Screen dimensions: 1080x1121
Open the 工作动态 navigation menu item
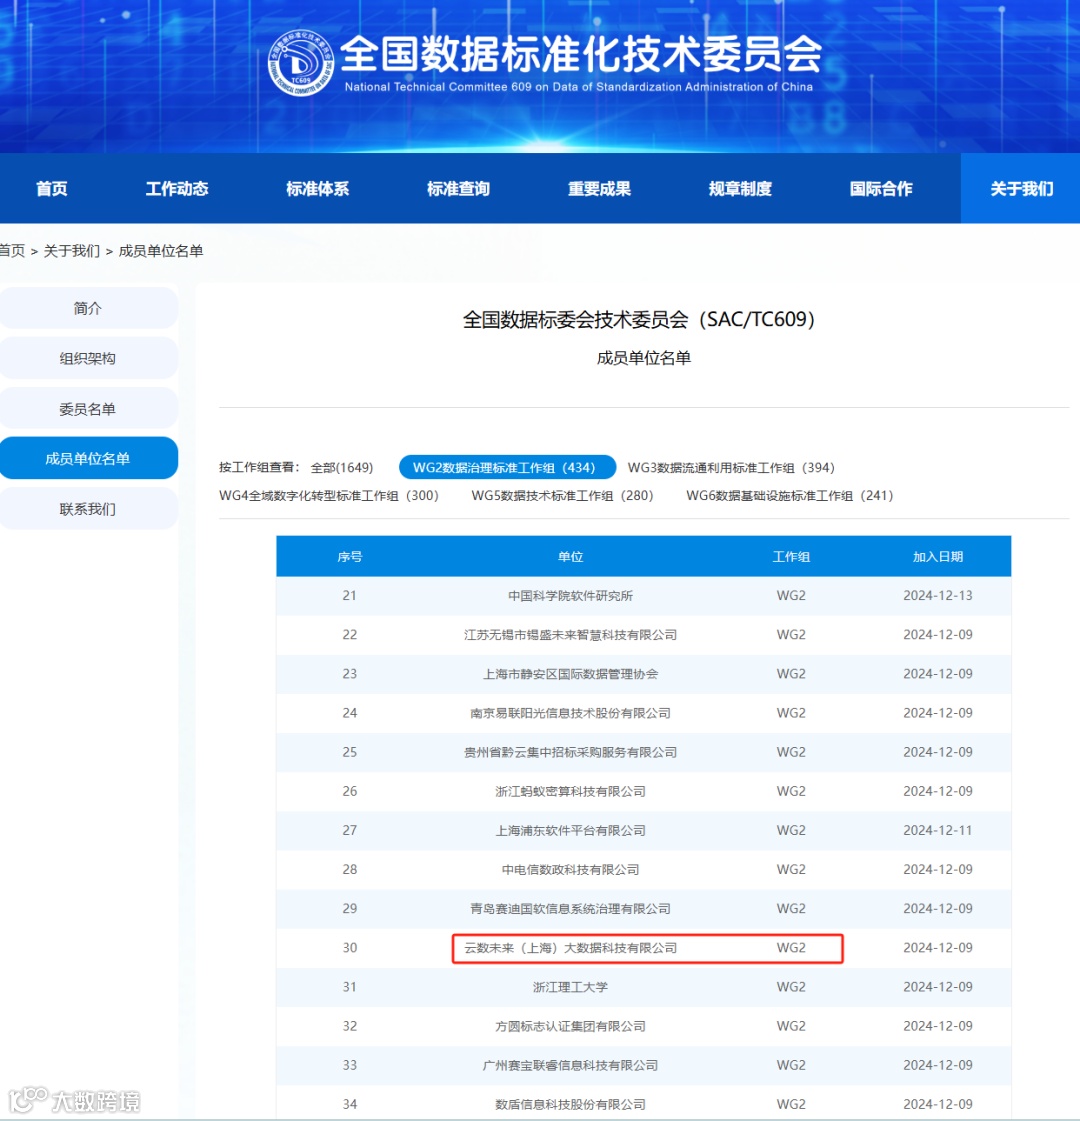tap(177, 189)
